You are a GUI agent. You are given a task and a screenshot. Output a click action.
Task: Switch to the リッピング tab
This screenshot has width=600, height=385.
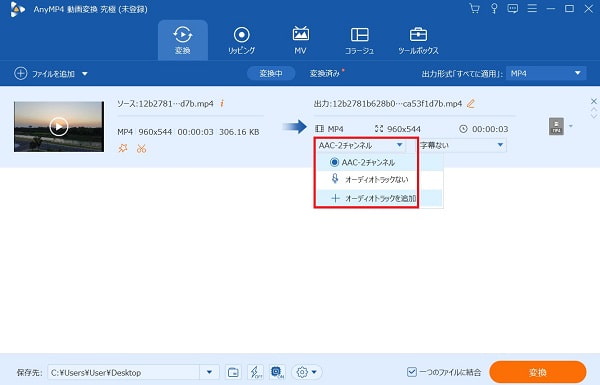(241, 40)
